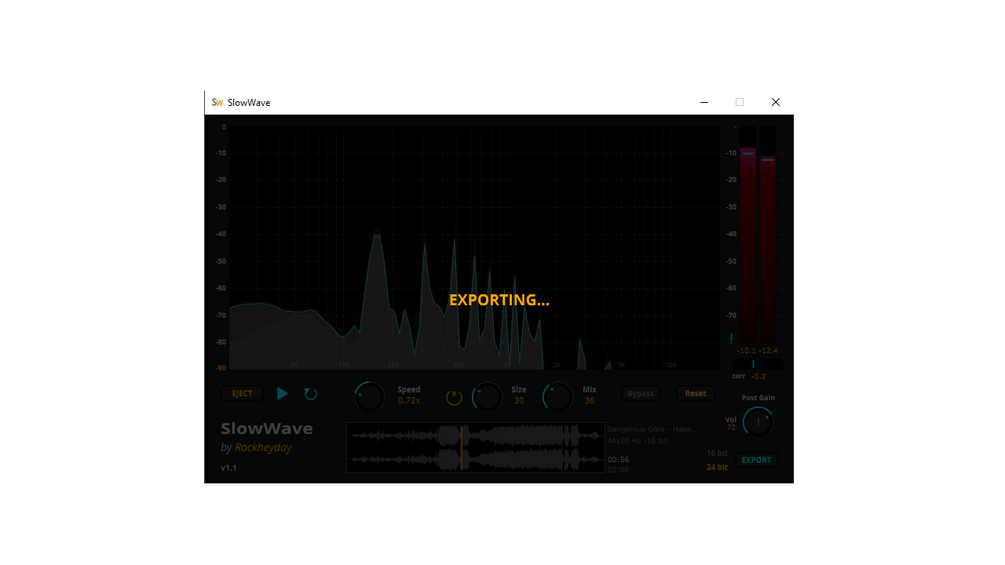The height and width of the screenshot is (565, 1005).
Task: Click the Post Gain volume knob
Action: click(x=758, y=422)
